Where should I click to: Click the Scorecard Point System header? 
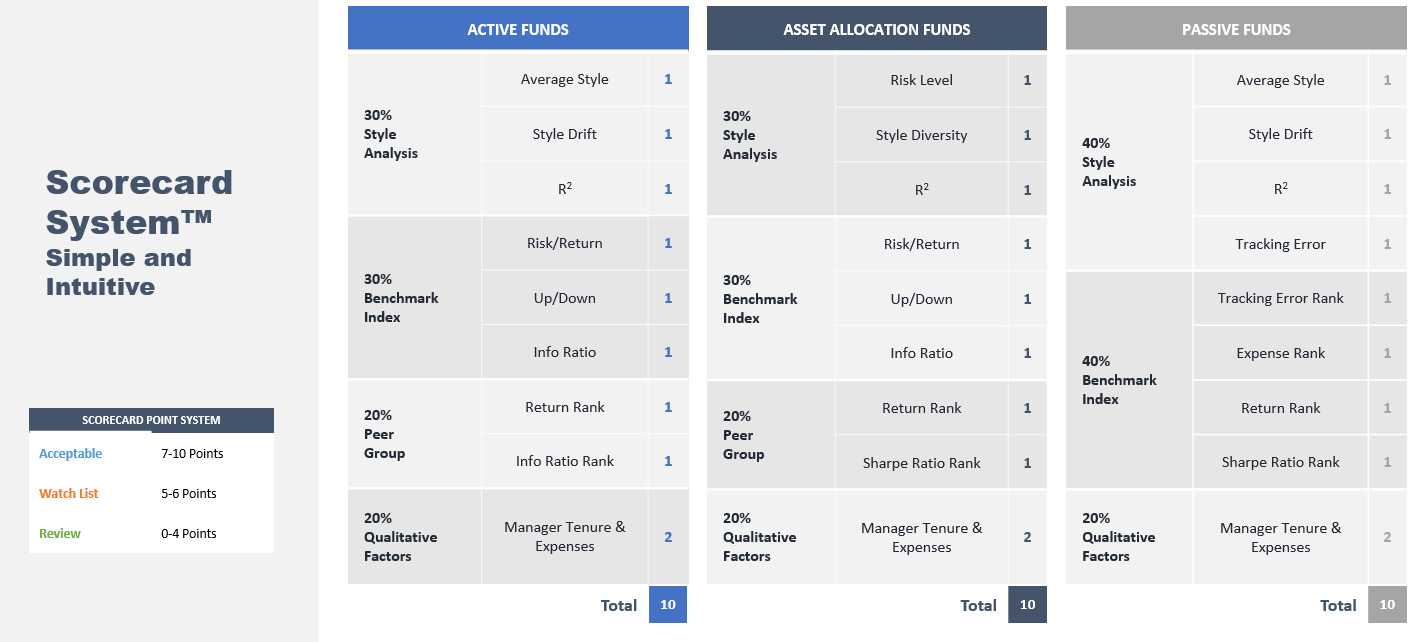click(151, 420)
